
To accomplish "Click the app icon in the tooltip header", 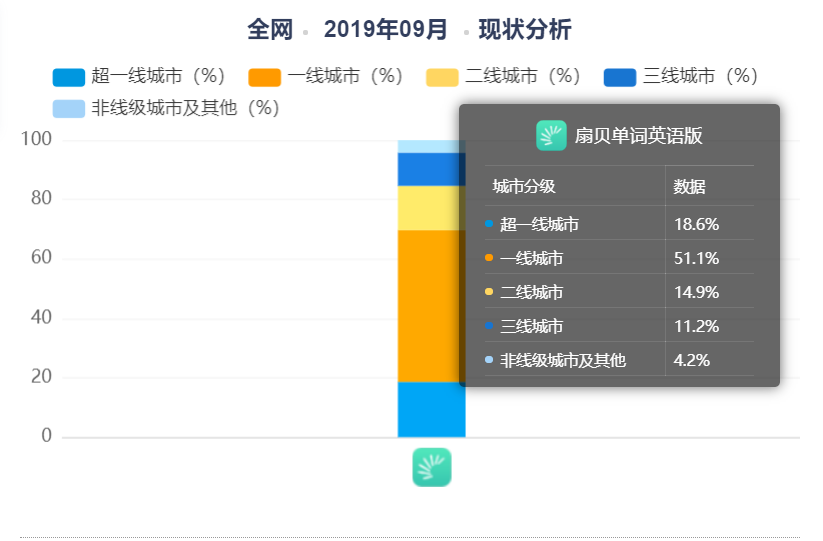I will click(551, 135).
